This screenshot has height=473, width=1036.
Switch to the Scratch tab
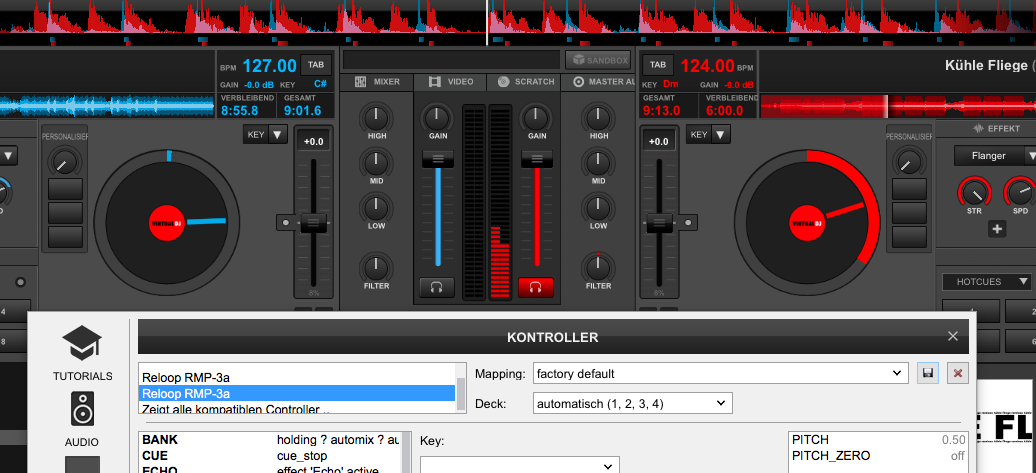(x=525, y=82)
